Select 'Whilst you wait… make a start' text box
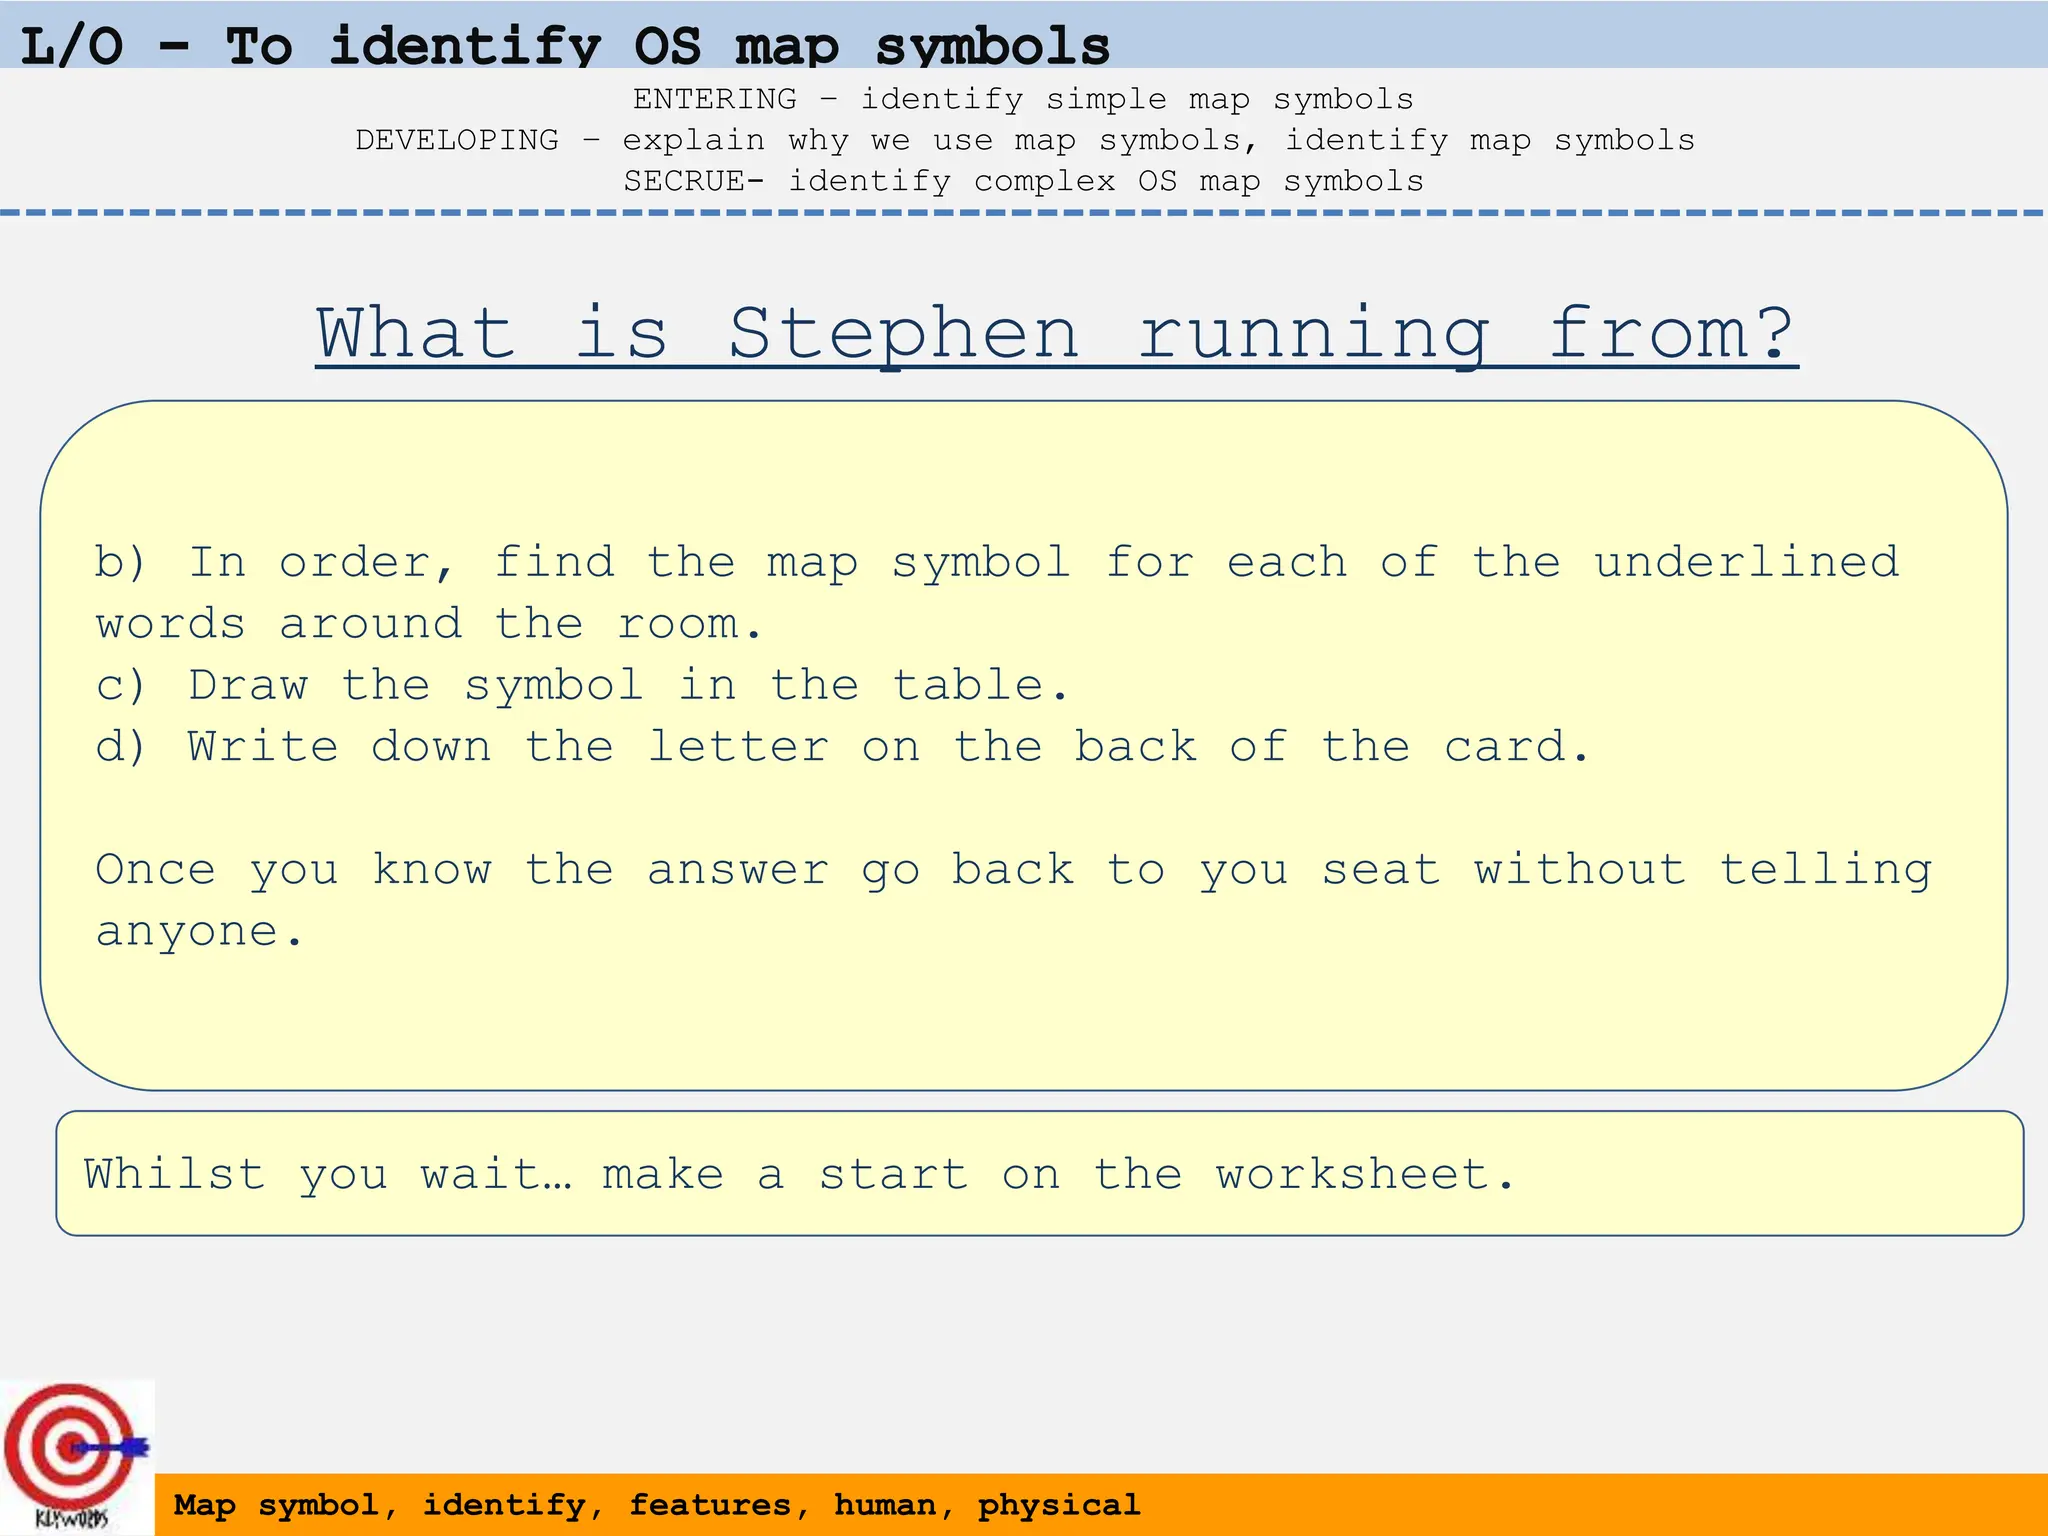 (1040, 1173)
